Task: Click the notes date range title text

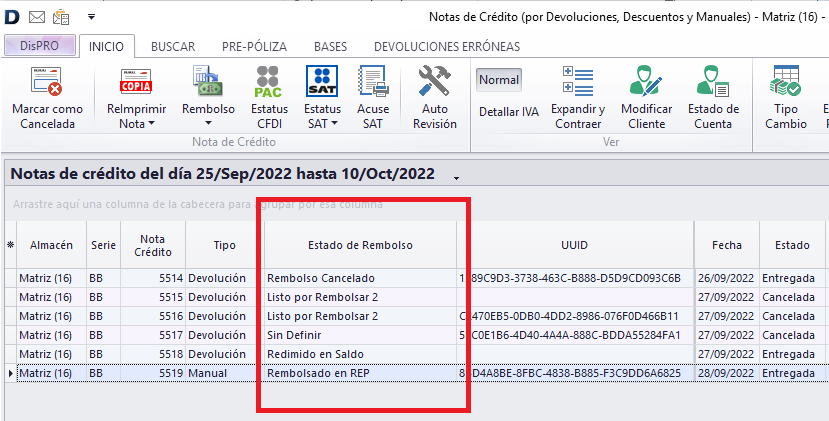Action: 223,173
